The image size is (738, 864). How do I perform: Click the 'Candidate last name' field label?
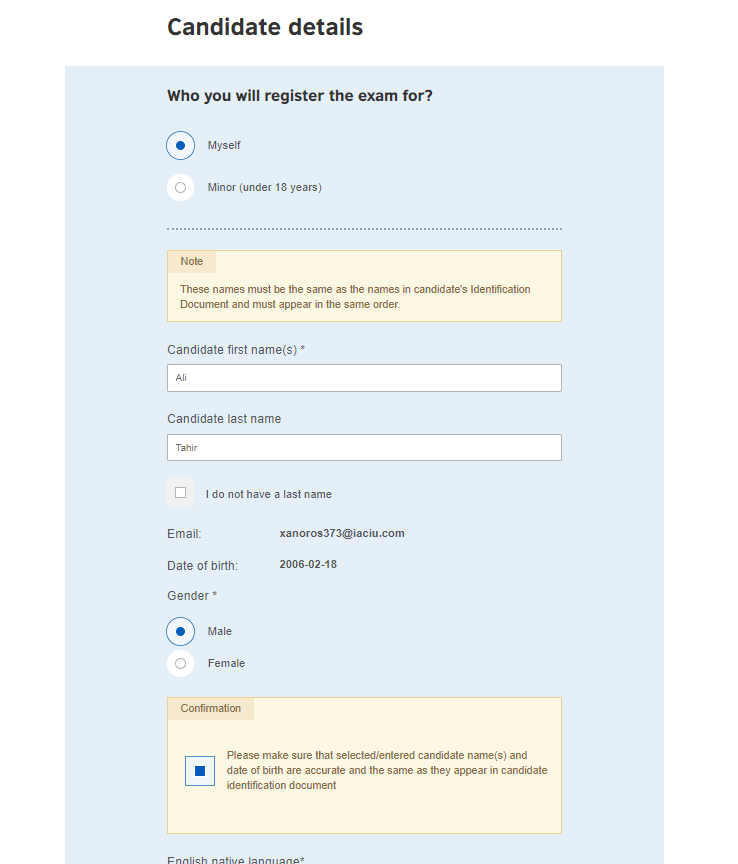[x=224, y=419]
